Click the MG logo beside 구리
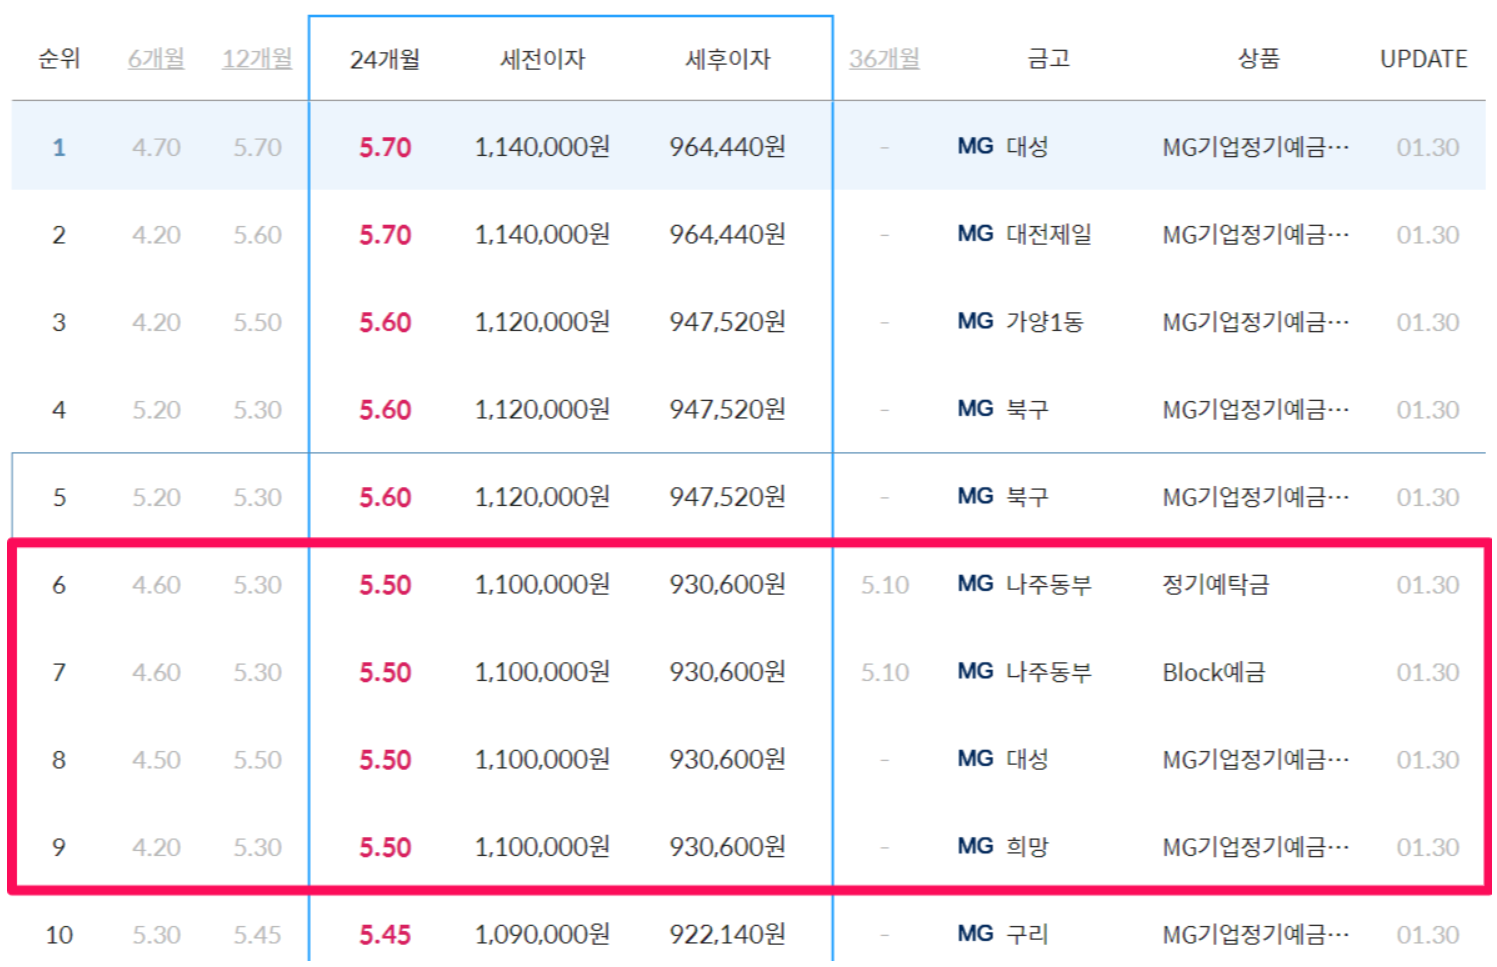Viewport: 1497px width, 967px height. click(975, 934)
